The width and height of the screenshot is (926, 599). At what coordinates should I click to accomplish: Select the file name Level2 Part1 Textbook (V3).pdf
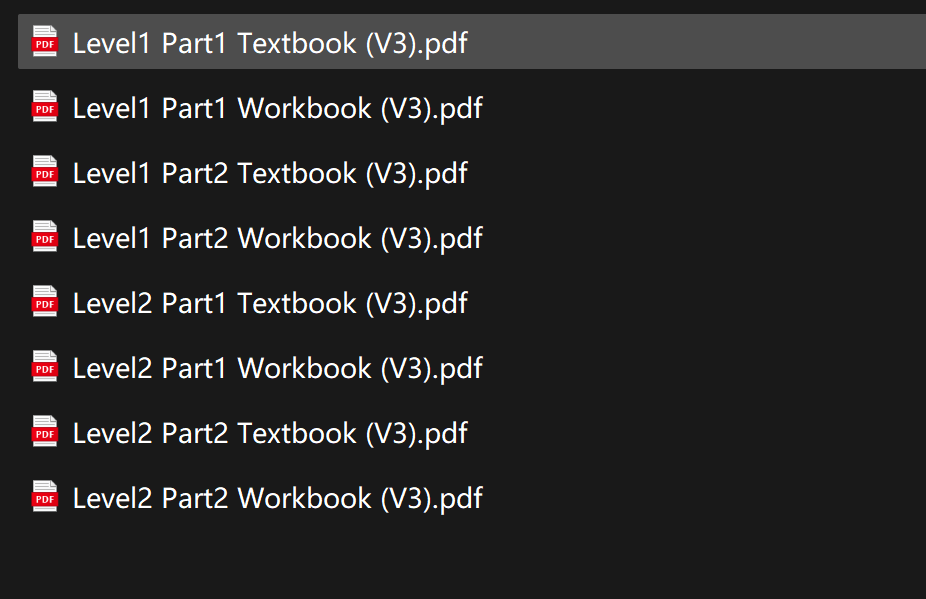coord(270,303)
